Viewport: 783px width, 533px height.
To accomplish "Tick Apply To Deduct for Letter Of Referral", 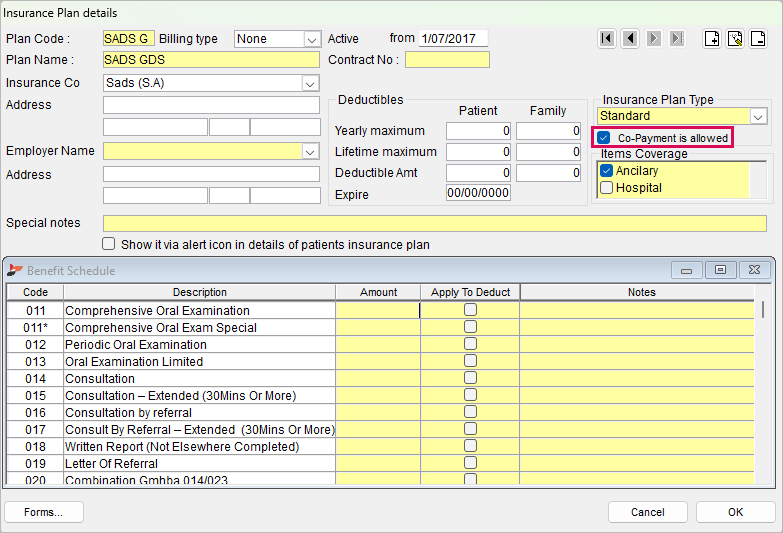I will point(470,463).
